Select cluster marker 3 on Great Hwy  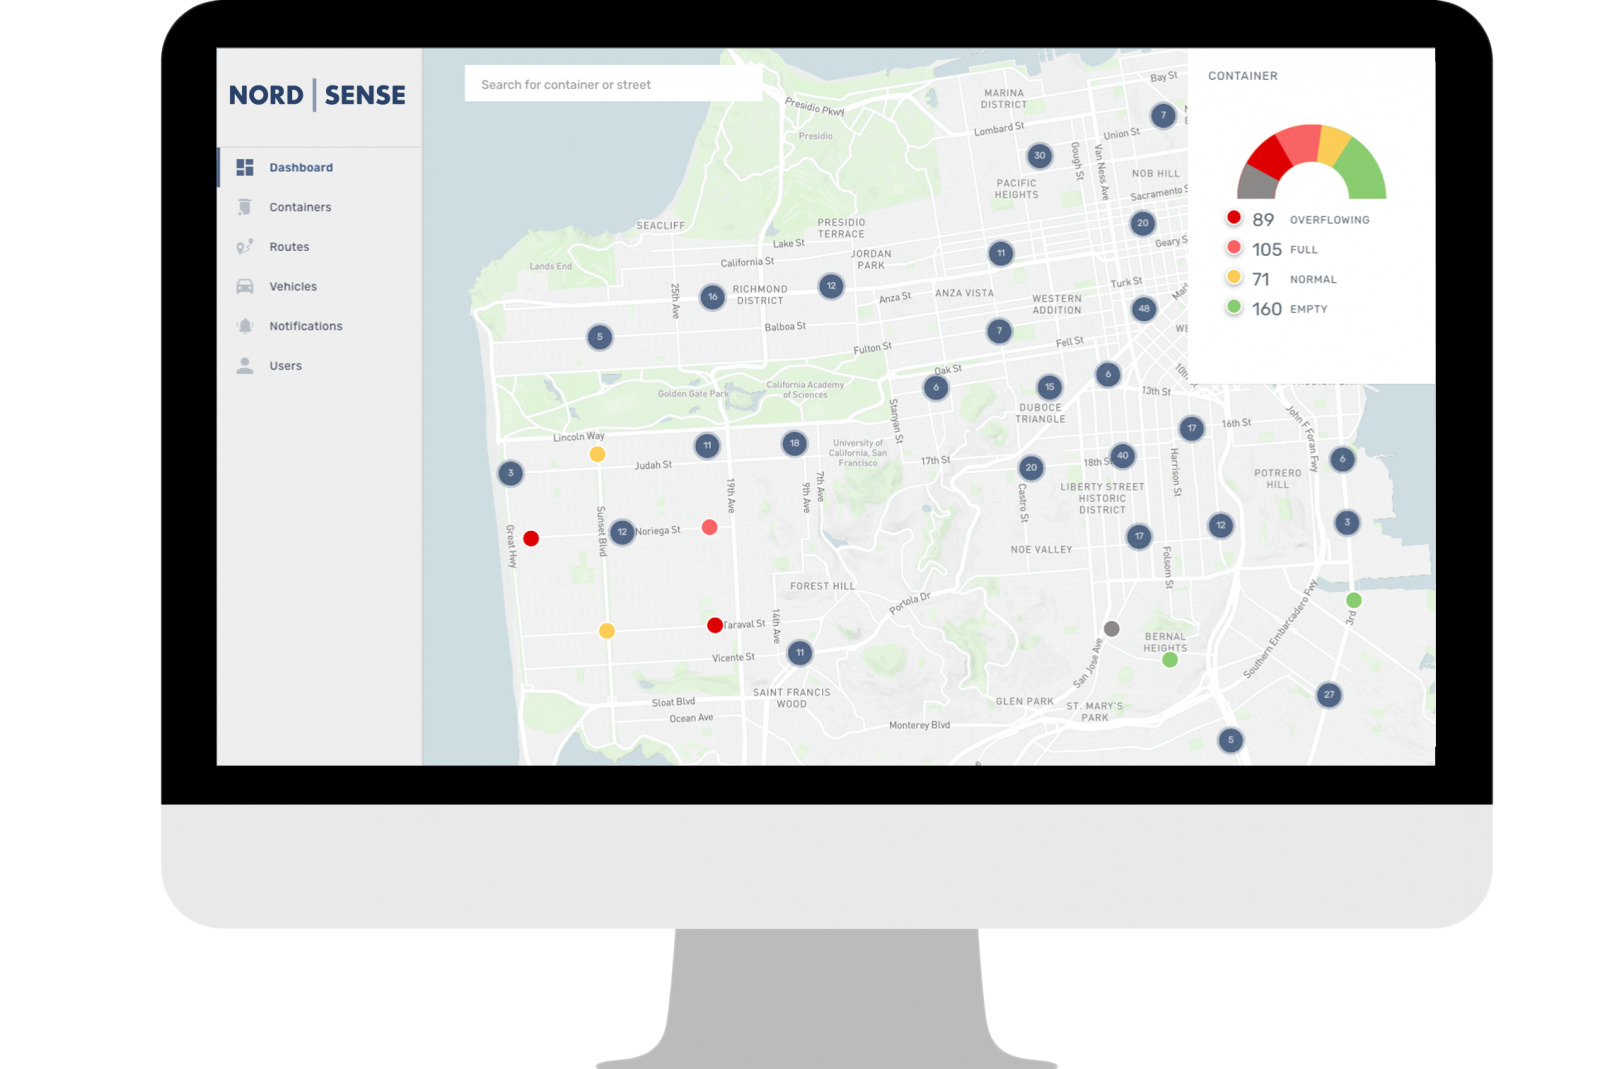(x=511, y=473)
